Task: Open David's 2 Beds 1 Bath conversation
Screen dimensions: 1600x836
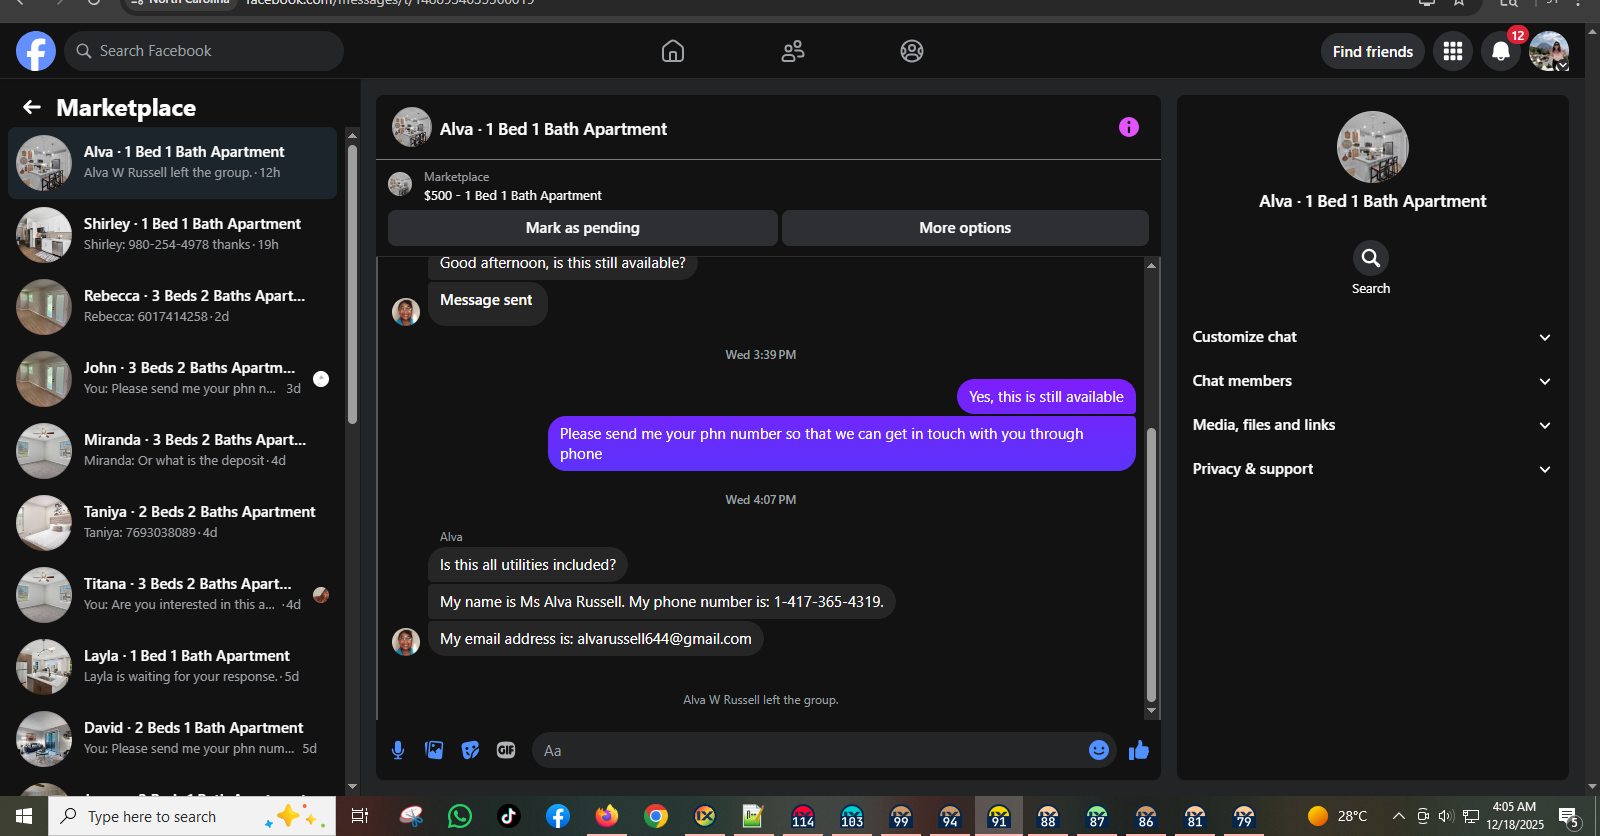Action: click(x=172, y=739)
